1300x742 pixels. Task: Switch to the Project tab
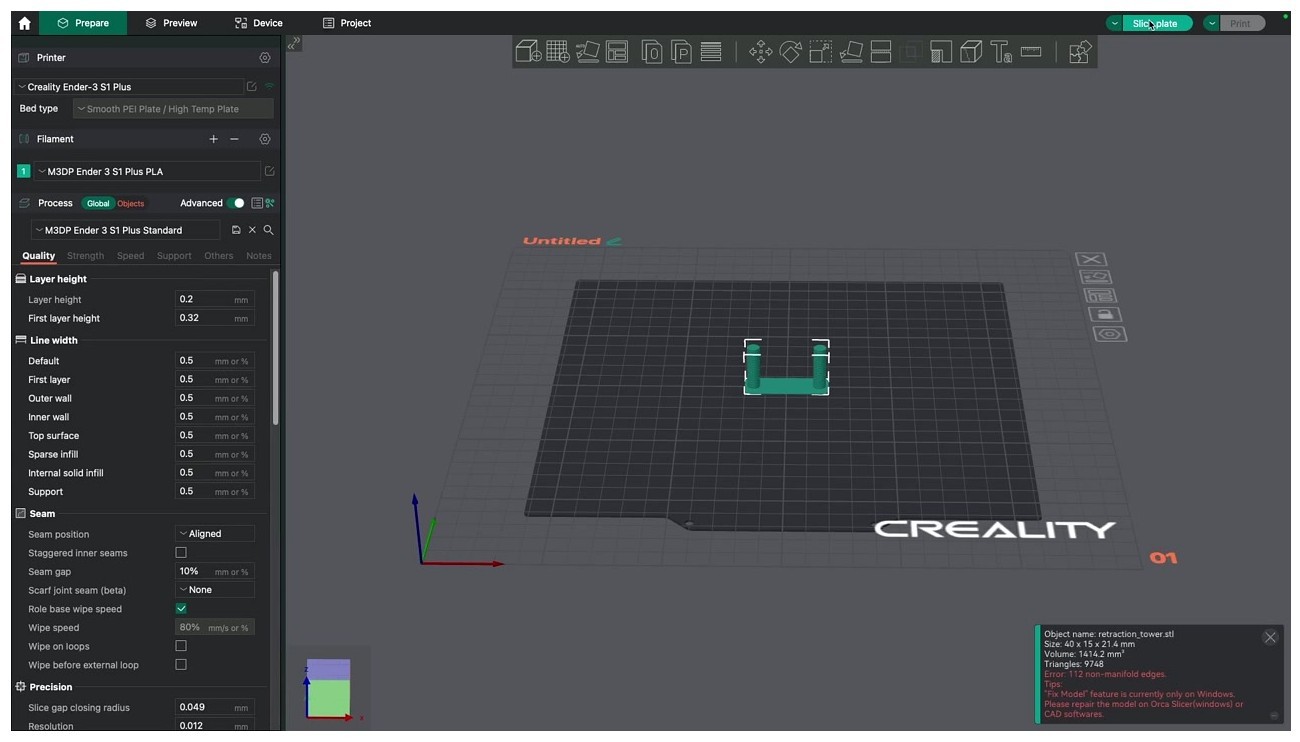click(347, 23)
